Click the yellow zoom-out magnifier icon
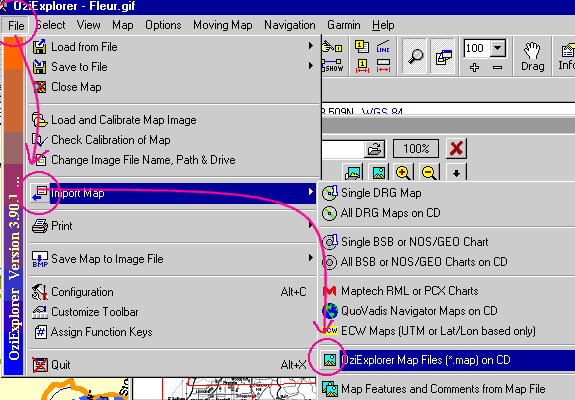 pos(429,172)
